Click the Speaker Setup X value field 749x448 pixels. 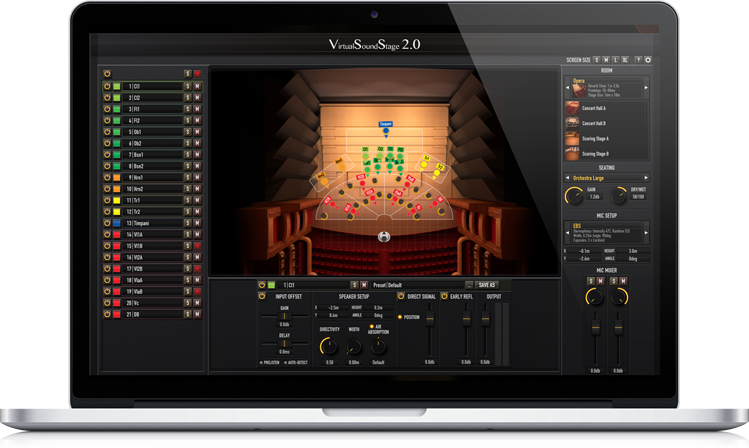(331, 308)
